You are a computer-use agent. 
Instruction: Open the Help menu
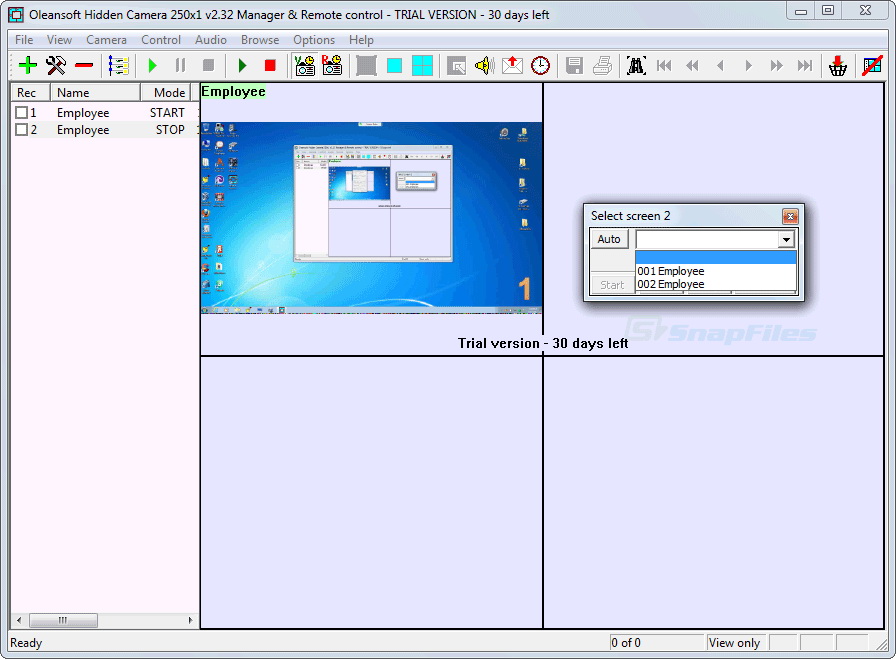tap(361, 40)
